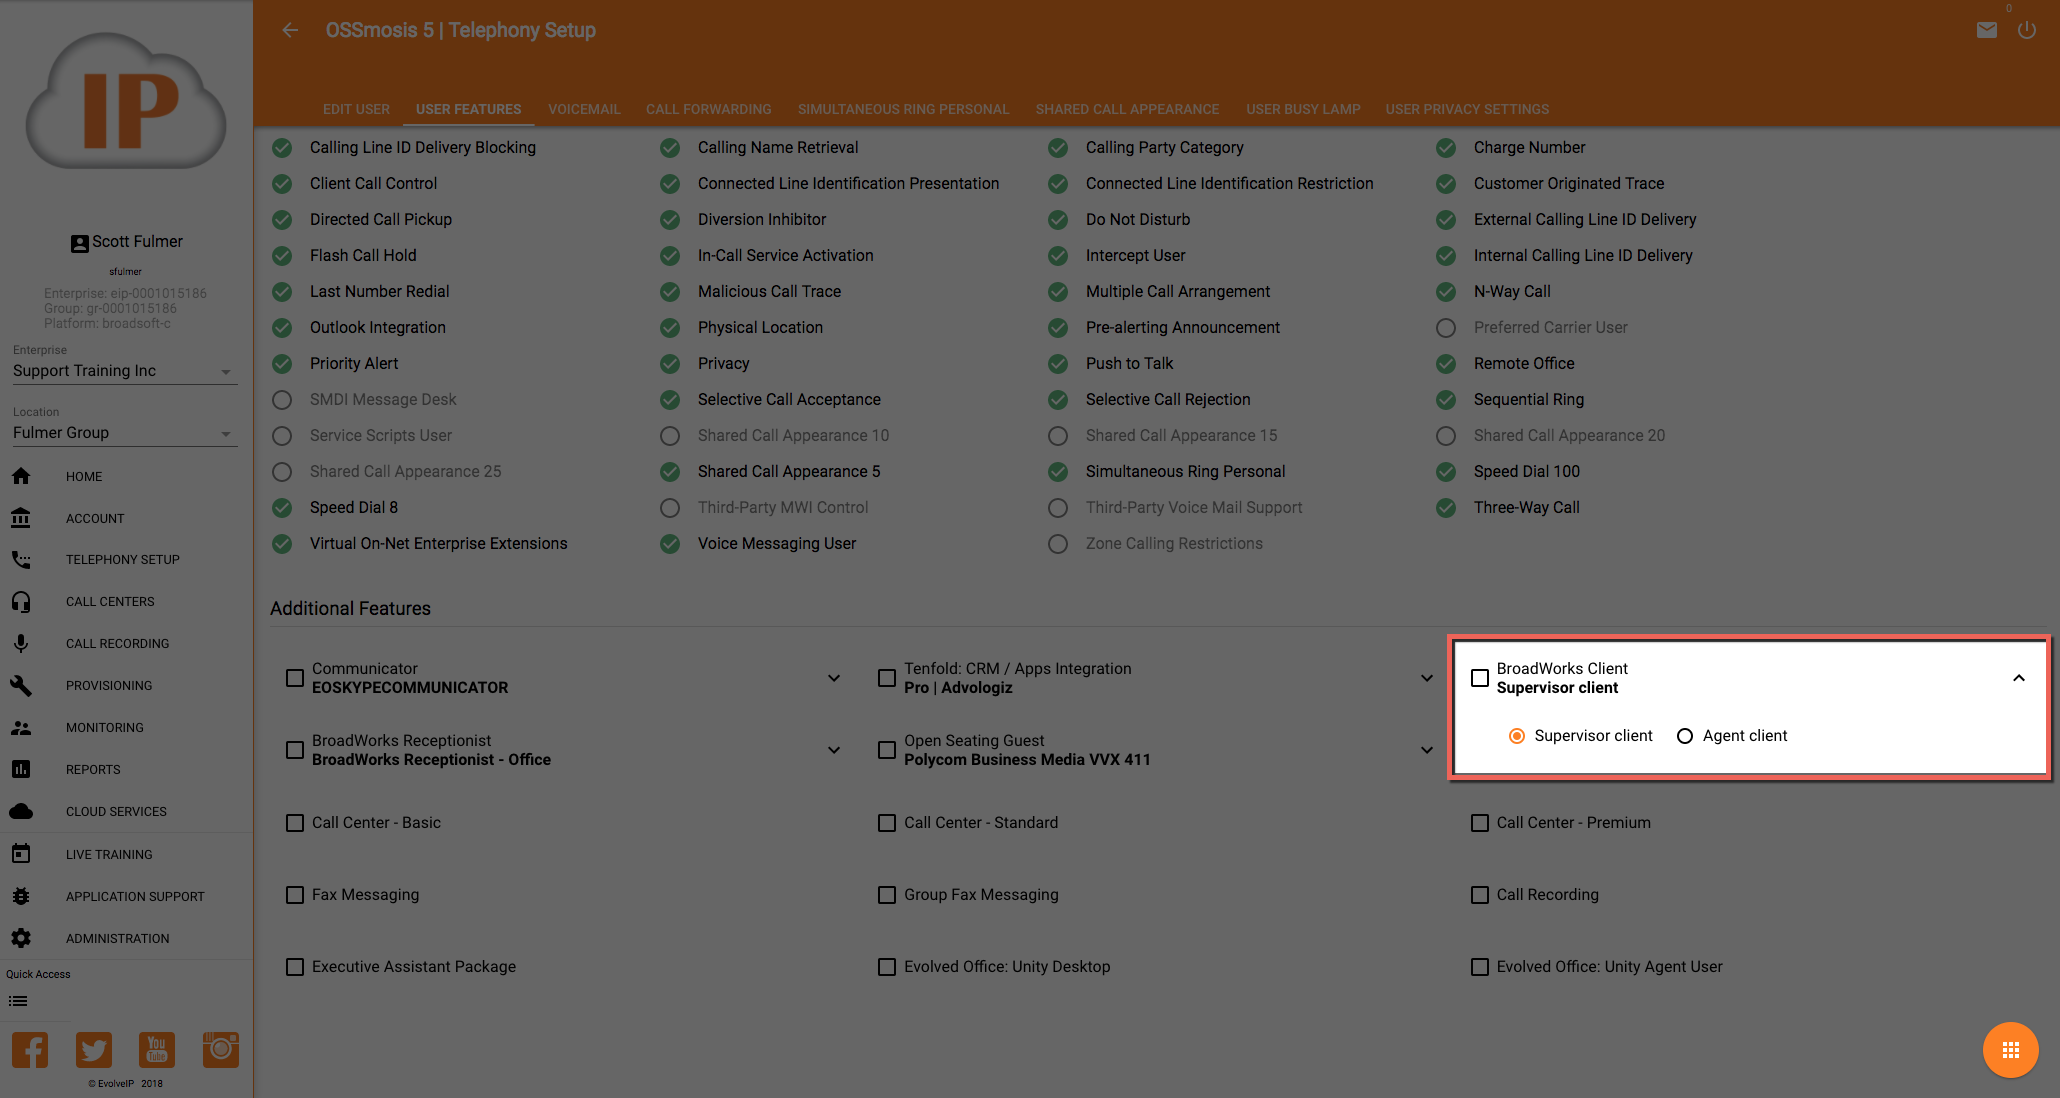
Task: Open the mail envelope icon
Action: [1986, 30]
